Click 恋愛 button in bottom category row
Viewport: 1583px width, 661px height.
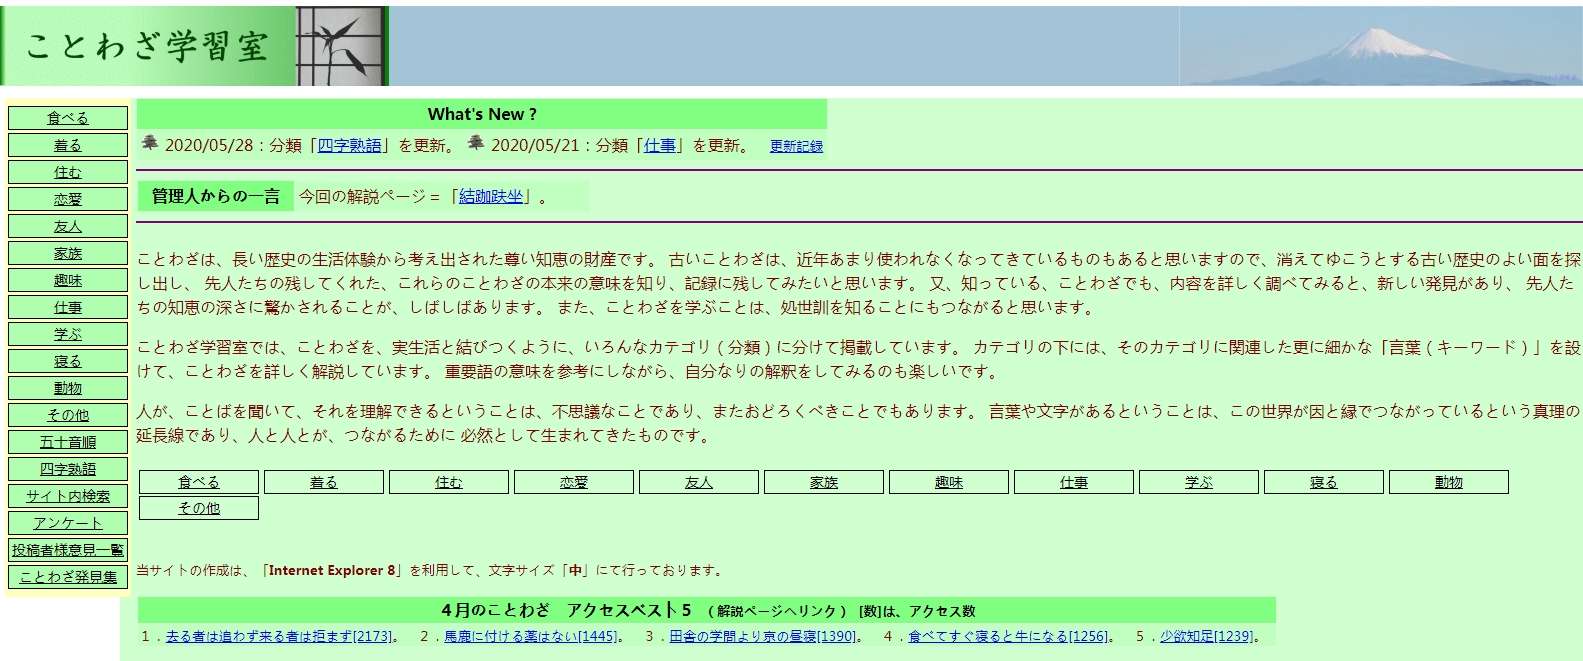point(574,482)
